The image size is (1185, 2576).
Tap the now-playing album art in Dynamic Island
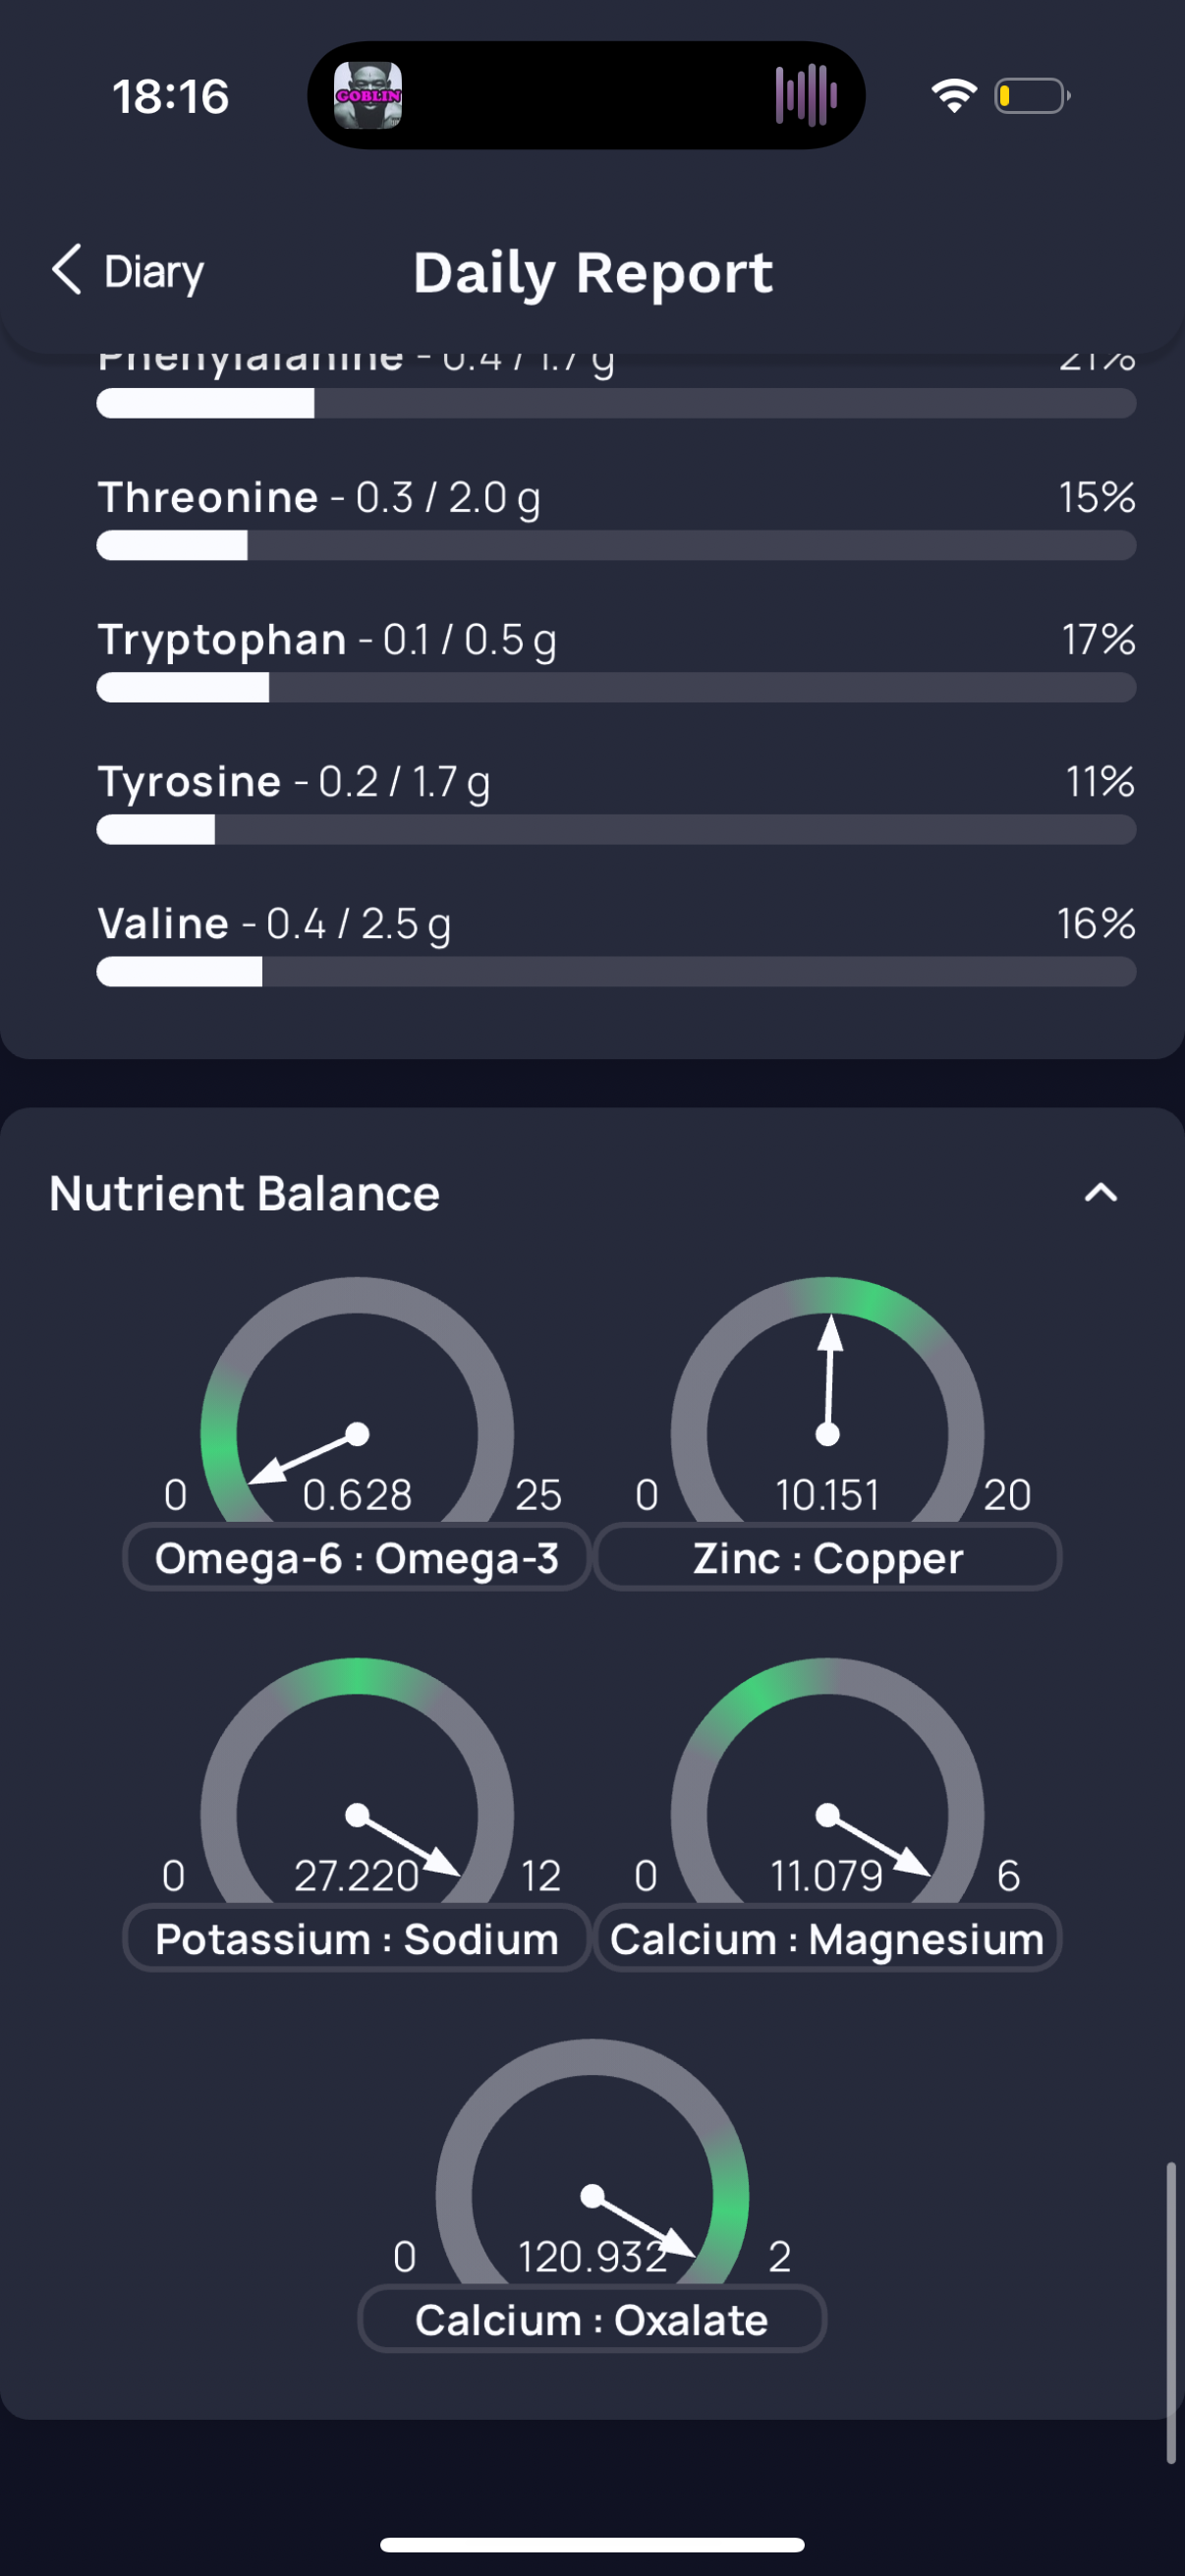click(x=368, y=95)
